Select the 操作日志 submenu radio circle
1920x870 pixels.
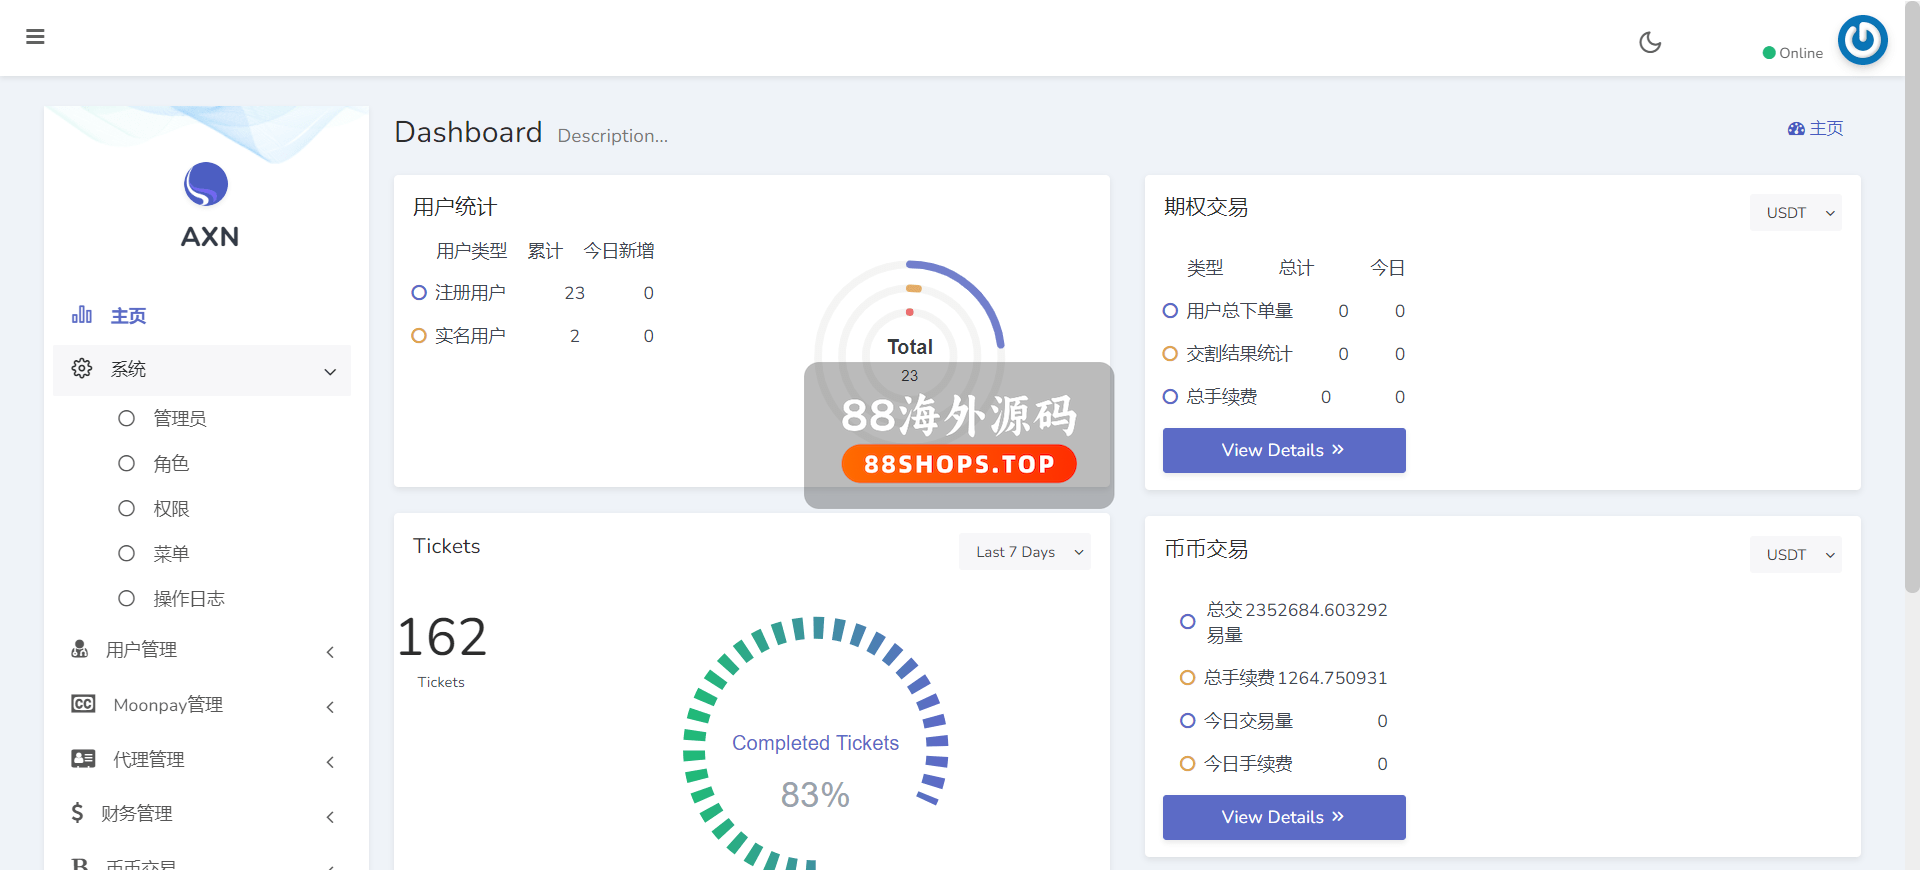coord(126,598)
